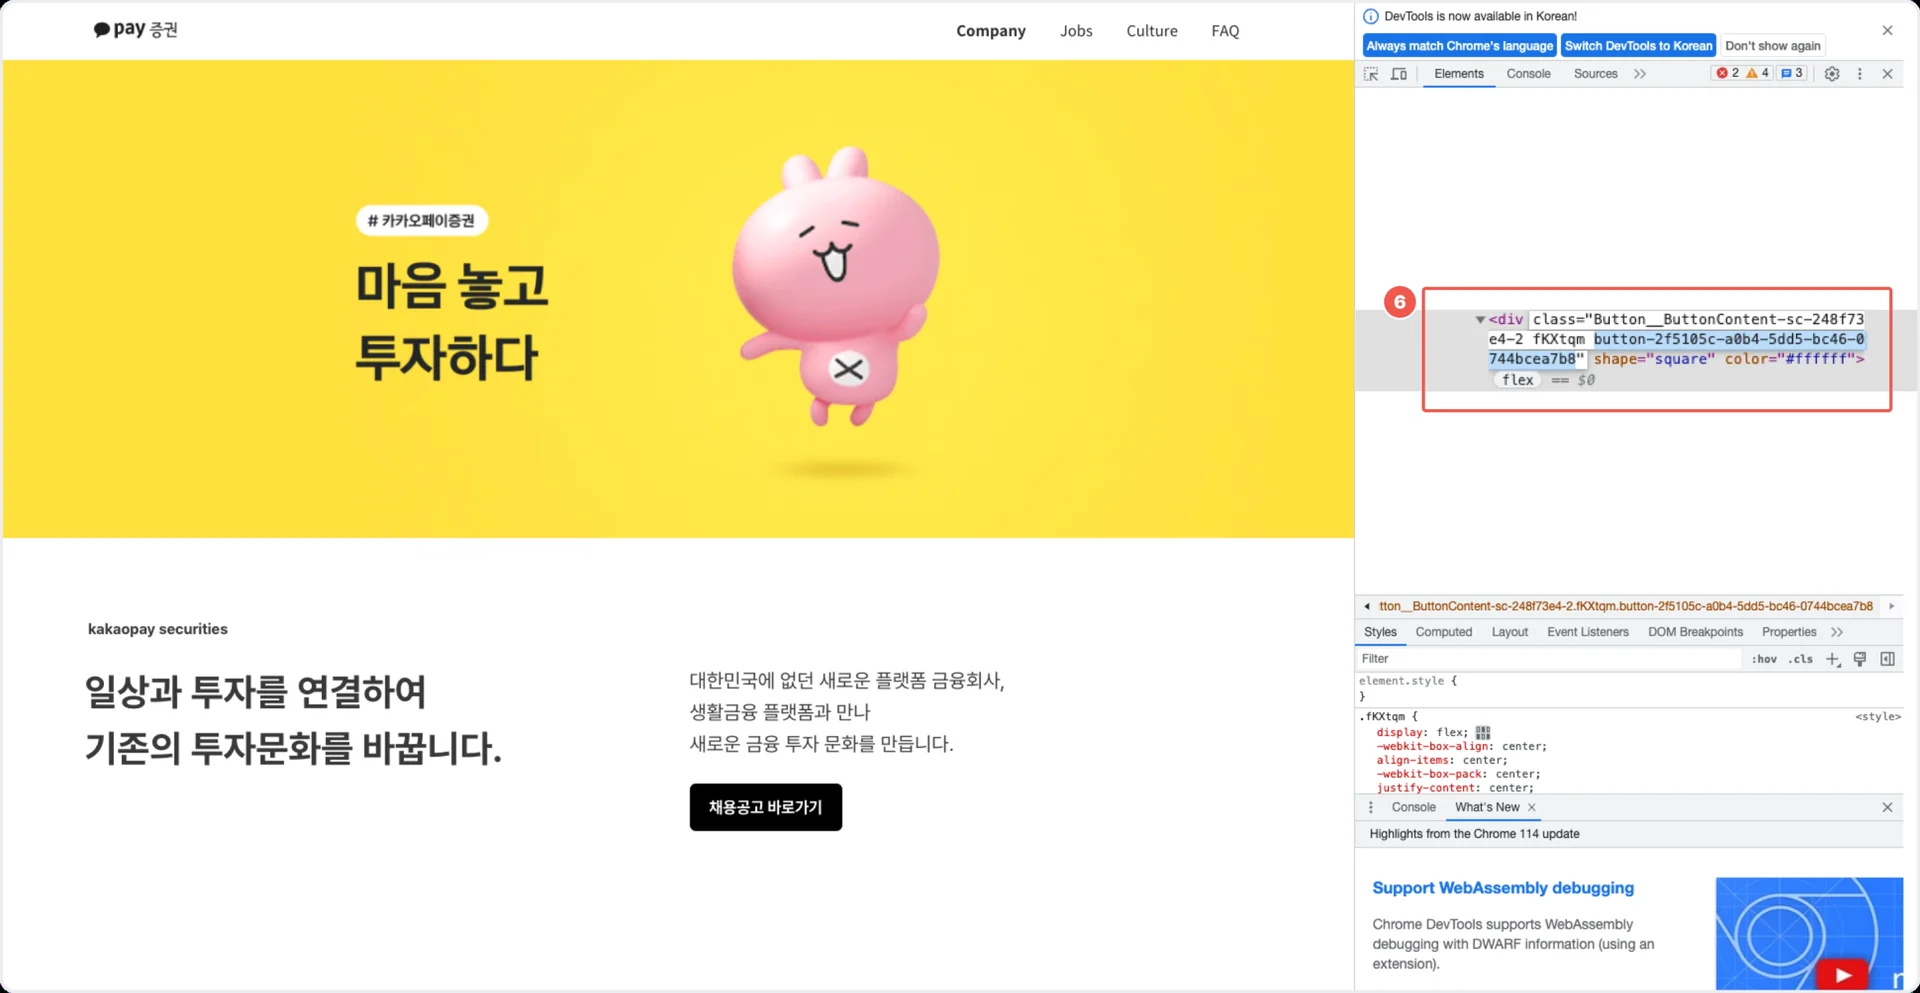Click the #카카오페이증권 hashtag badge
This screenshot has height=993, width=1920.
422,221
